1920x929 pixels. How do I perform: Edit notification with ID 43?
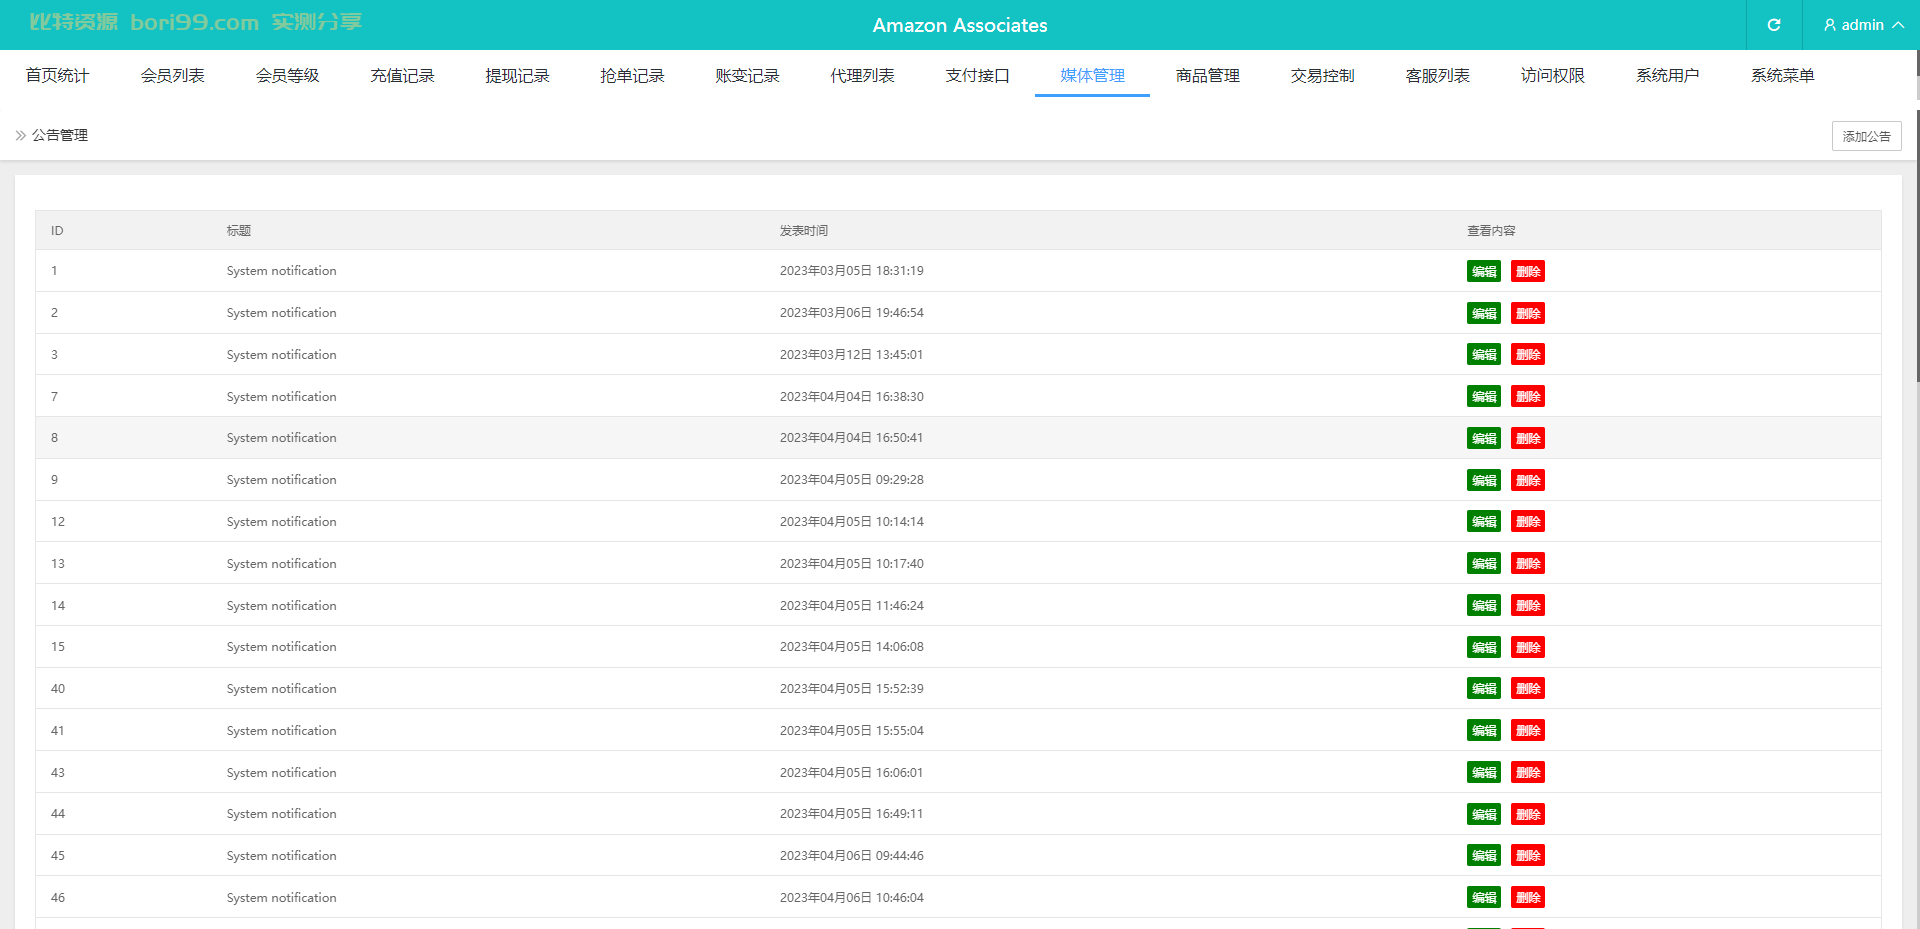coord(1484,772)
